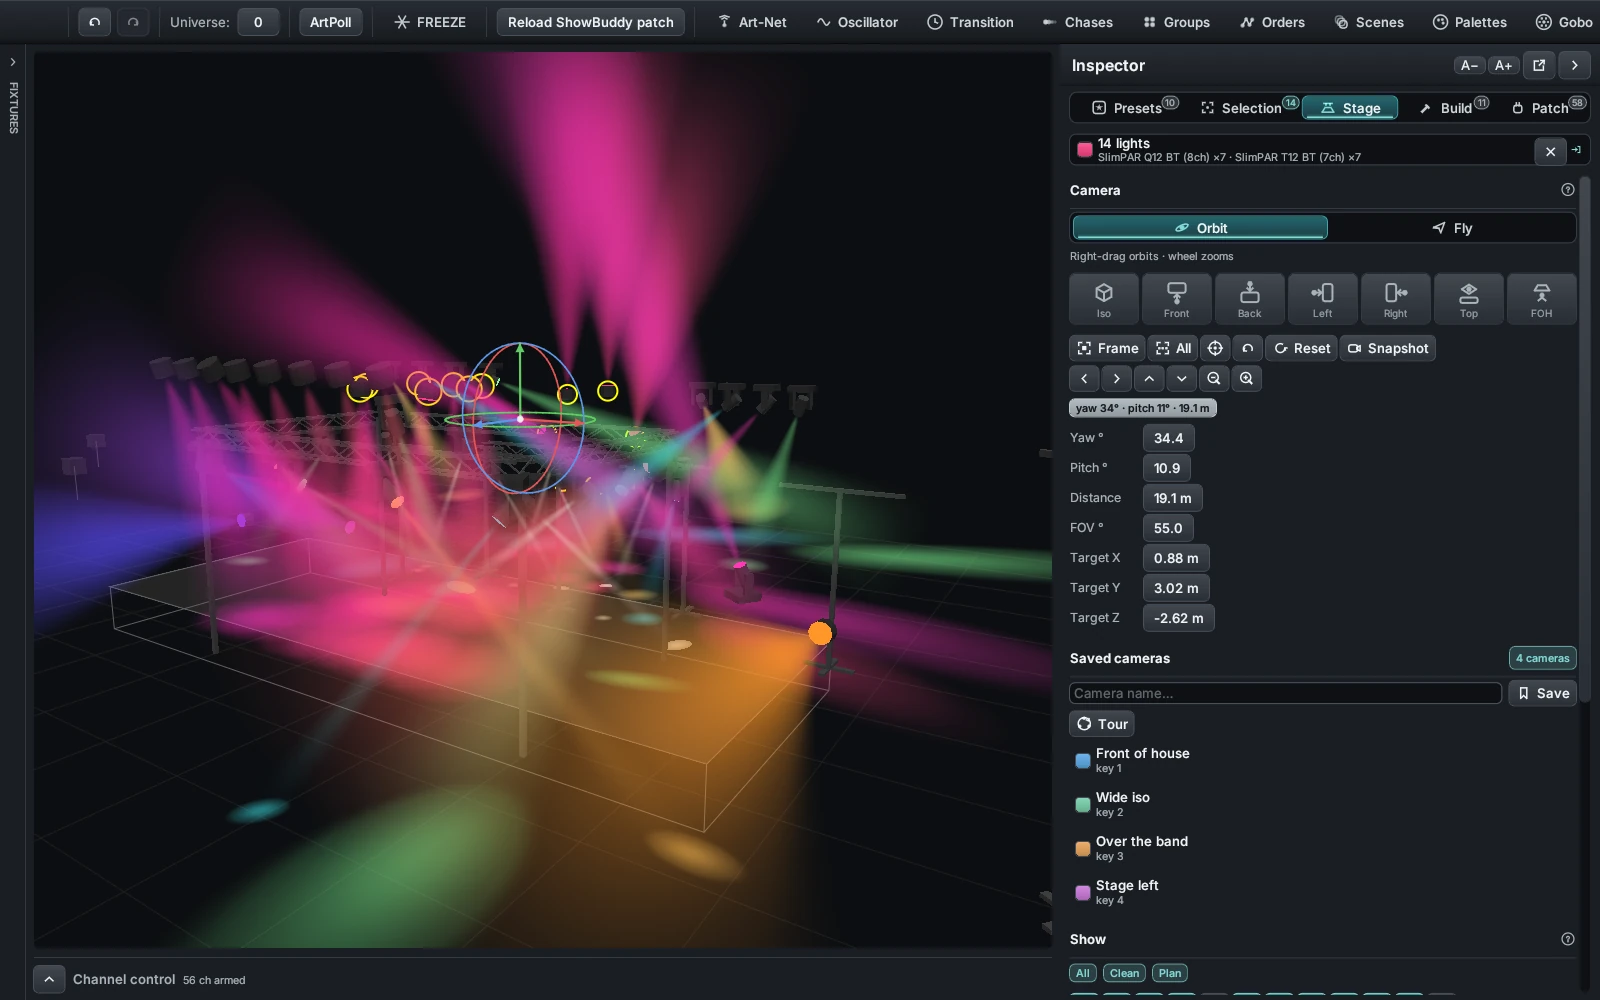Expand the Fixtures sidebar

tap(13, 62)
